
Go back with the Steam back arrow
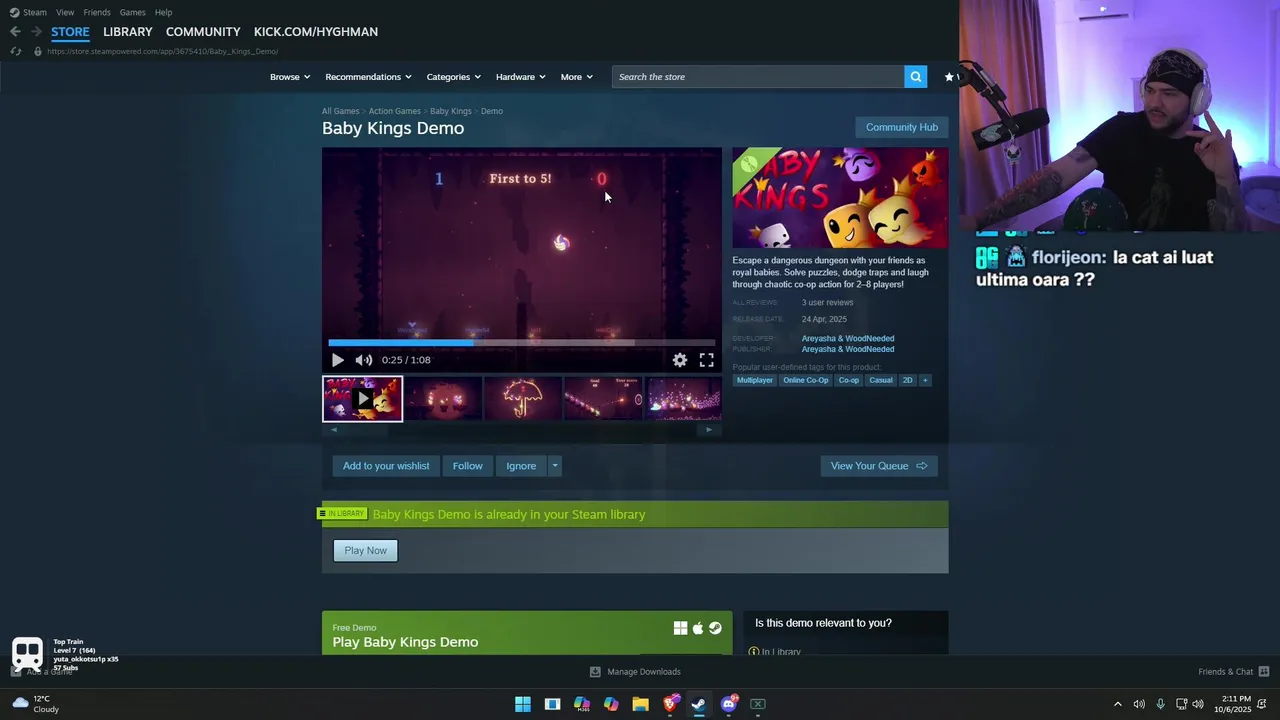pyautogui.click(x=15, y=32)
